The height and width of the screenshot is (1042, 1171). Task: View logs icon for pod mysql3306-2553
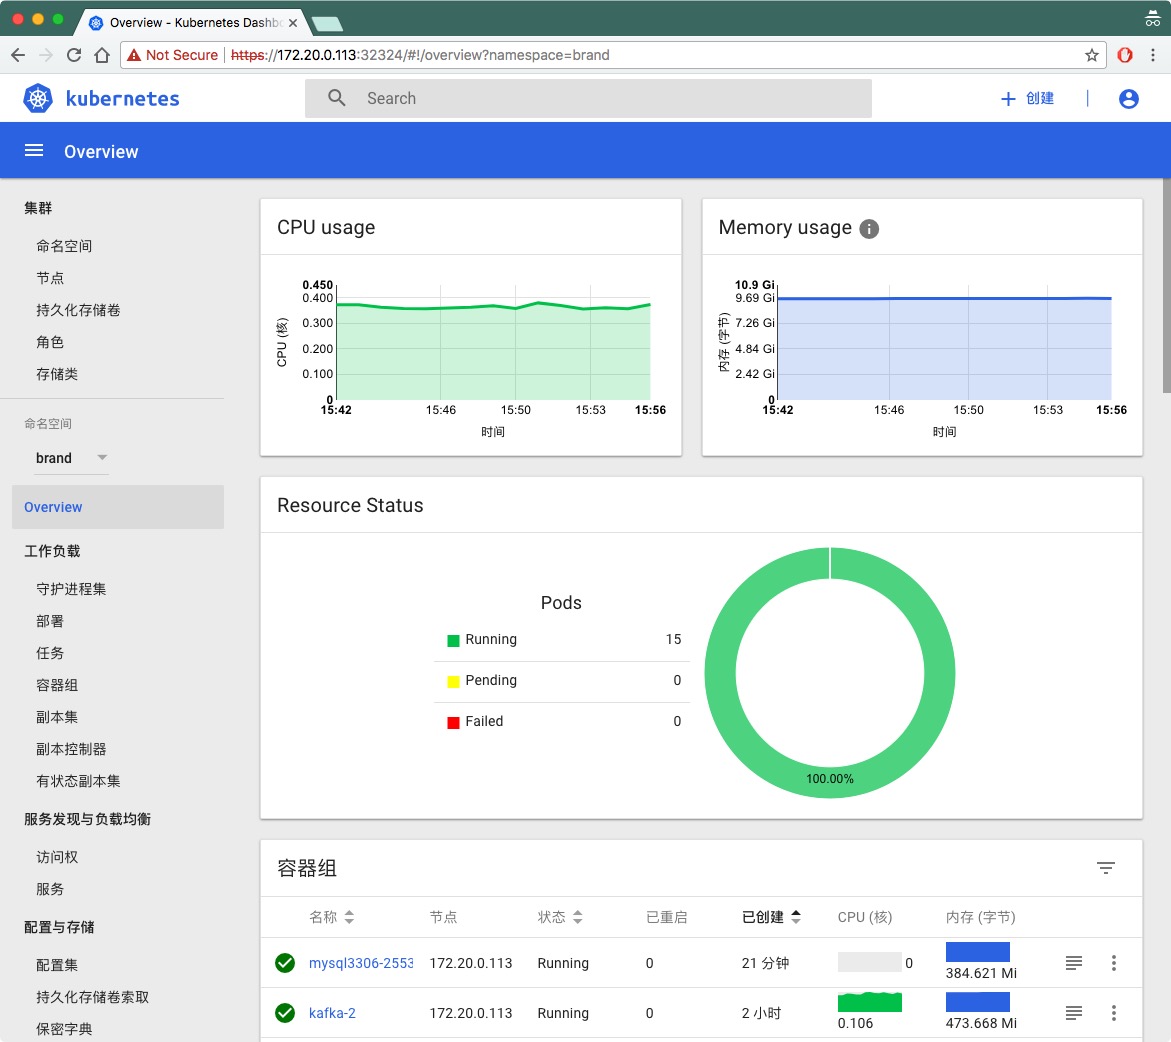tap(1073, 963)
